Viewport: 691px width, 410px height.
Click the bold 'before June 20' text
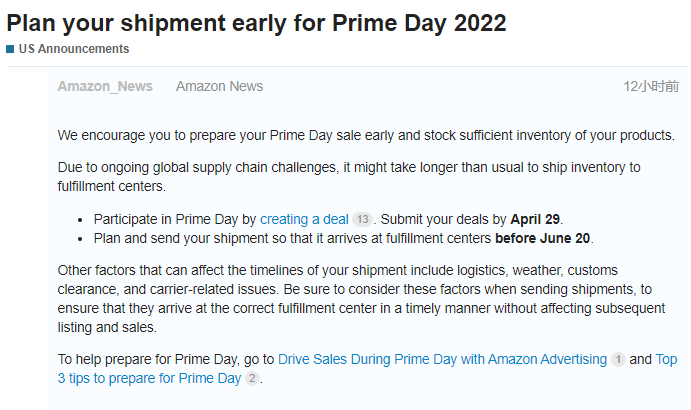tap(542, 238)
